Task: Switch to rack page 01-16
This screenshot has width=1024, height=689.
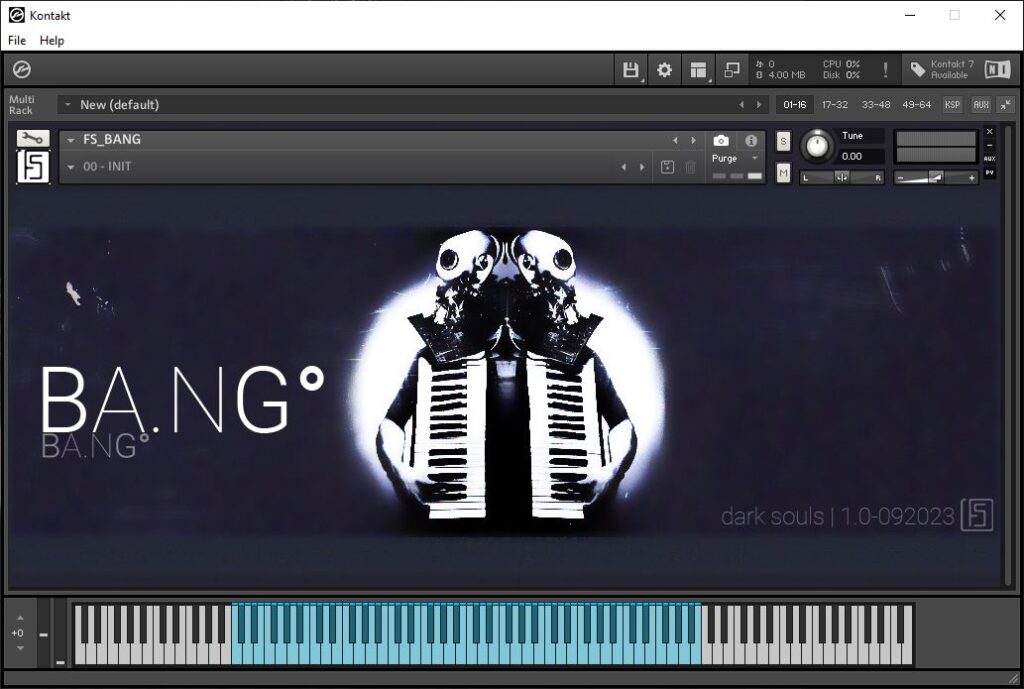Action: pyautogui.click(x=795, y=104)
